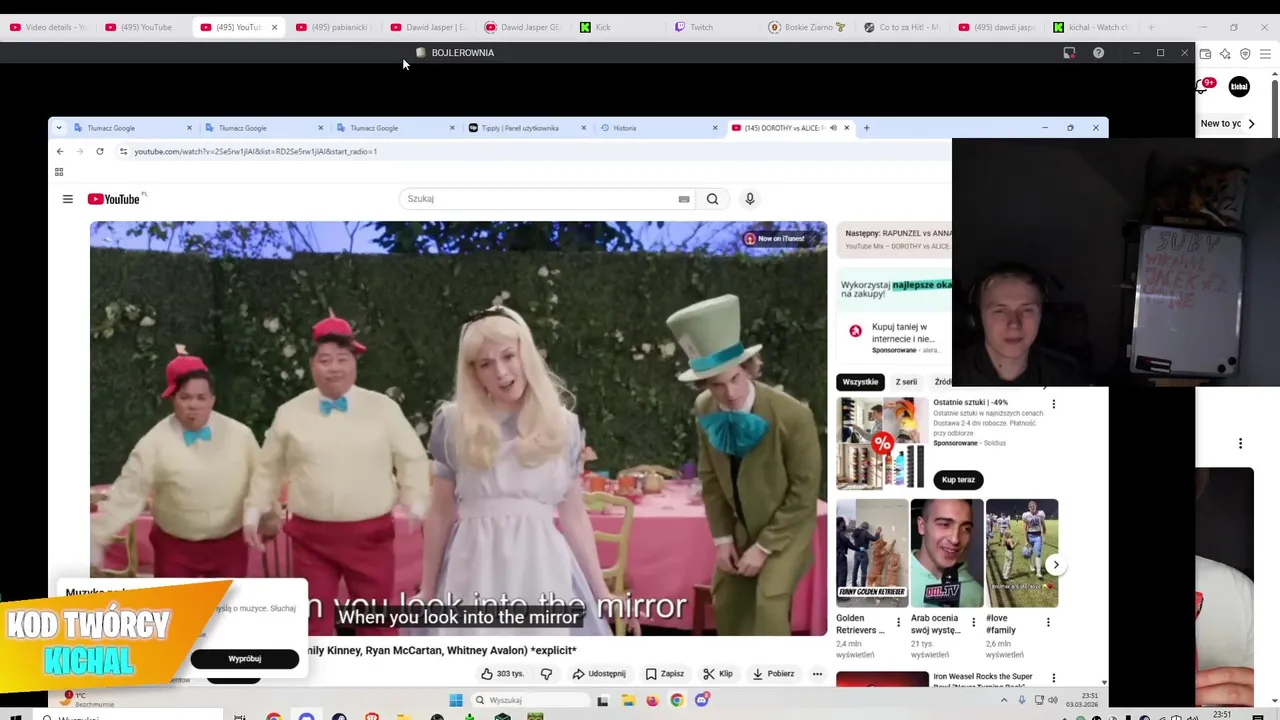Switch to Video details outer browser tab
Image resolution: width=1280 pixels, height=720 pixels.
pyautogui.click(x=48, y=27)
